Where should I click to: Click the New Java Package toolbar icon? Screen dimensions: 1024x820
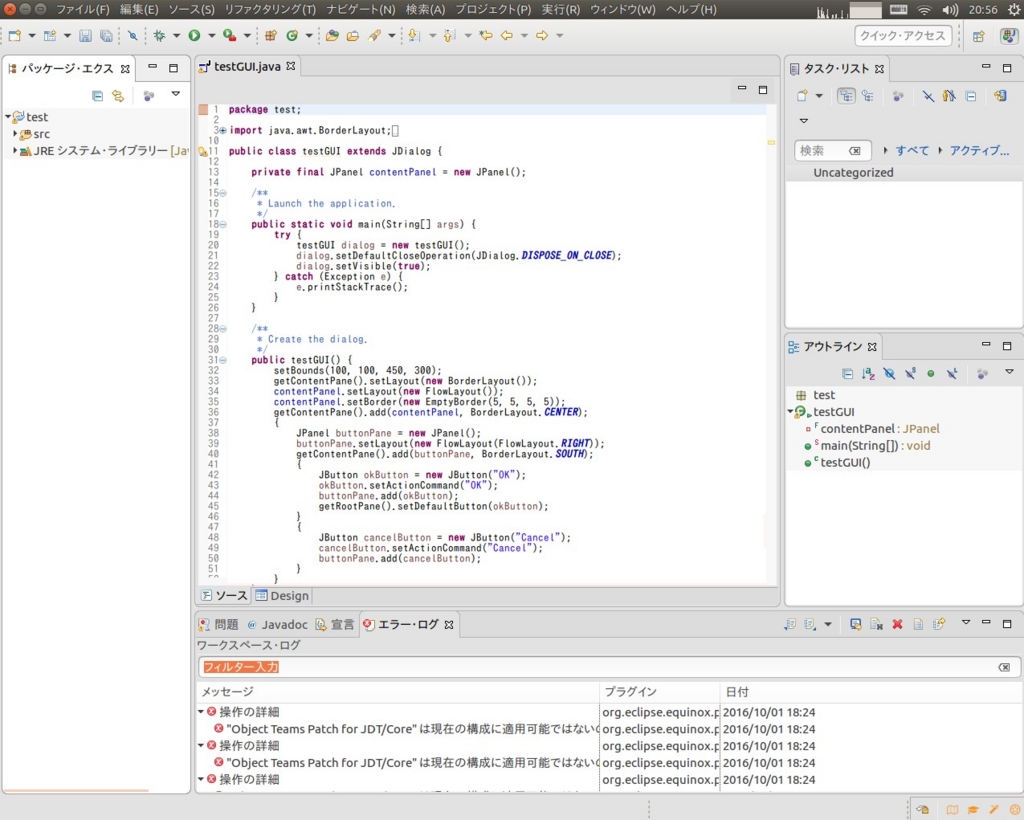tap(271, 36)
